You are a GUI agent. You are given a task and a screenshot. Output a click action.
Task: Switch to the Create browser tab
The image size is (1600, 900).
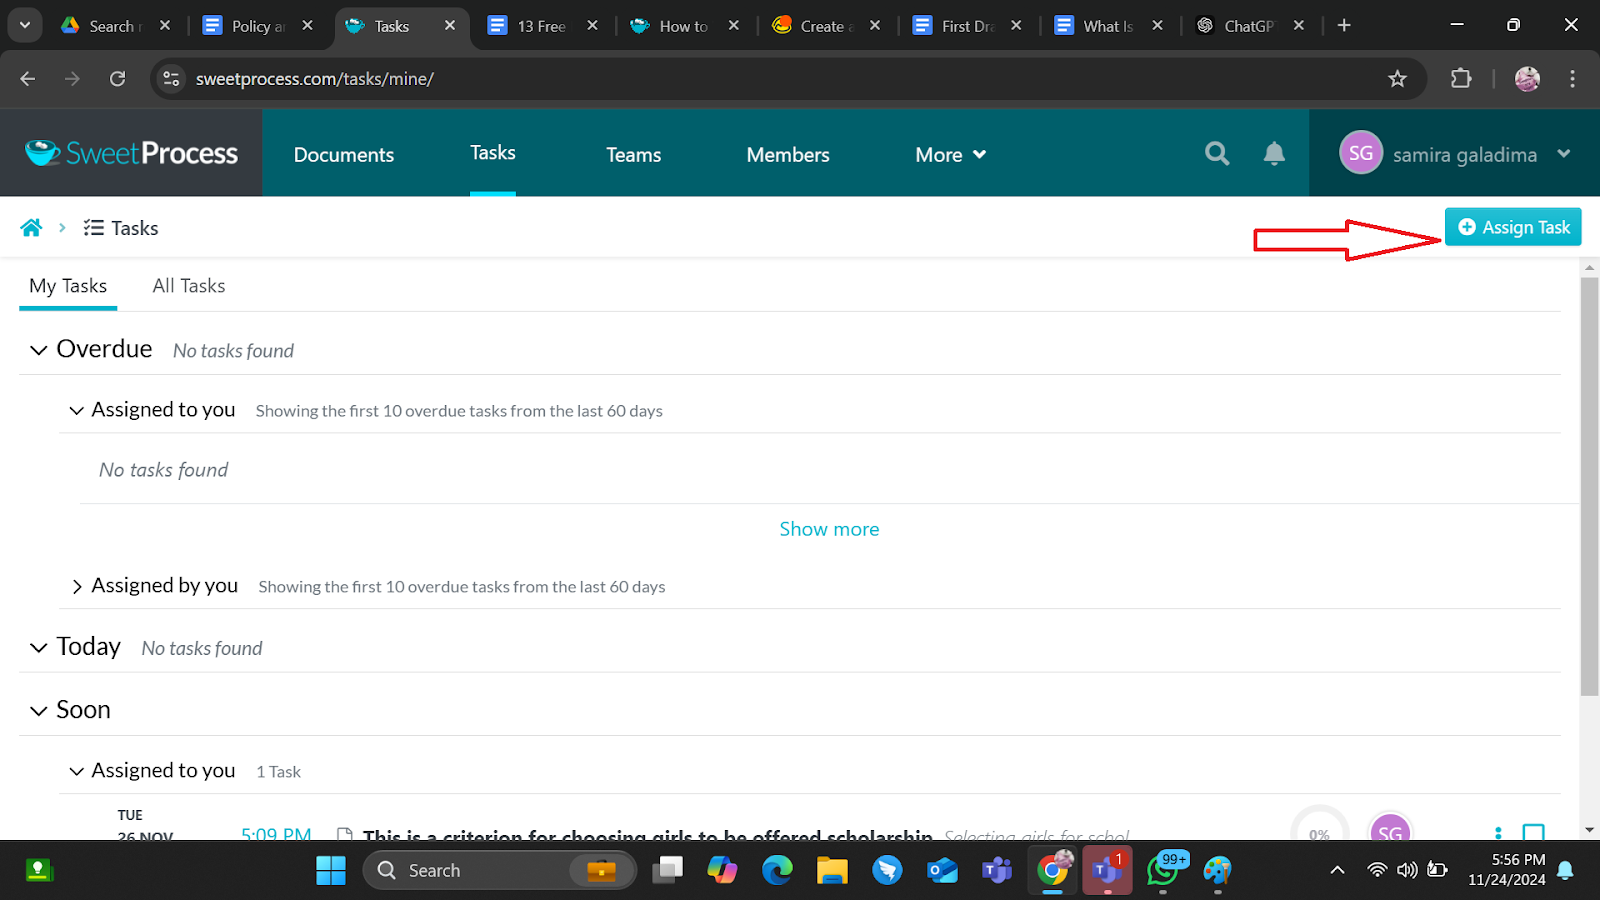coord(825,26)
